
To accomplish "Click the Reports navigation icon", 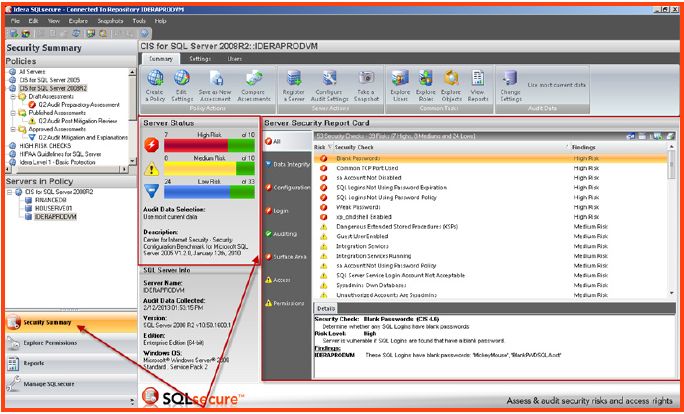I will coord(14,363).
